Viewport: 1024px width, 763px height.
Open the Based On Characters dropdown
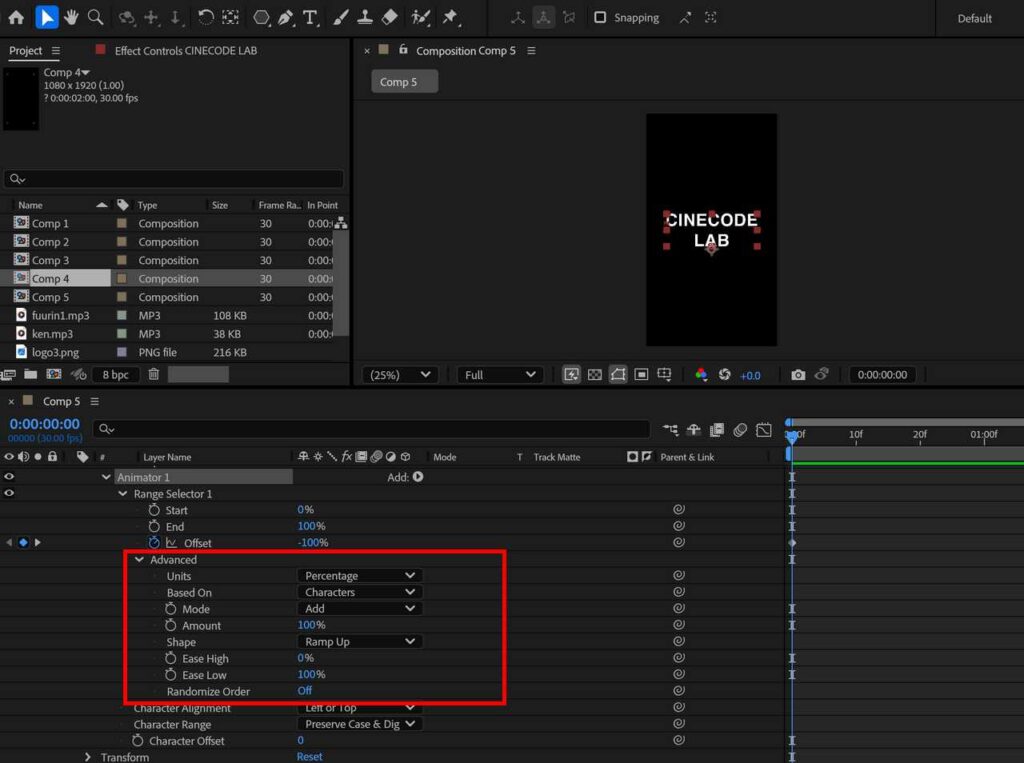point(360,592)
